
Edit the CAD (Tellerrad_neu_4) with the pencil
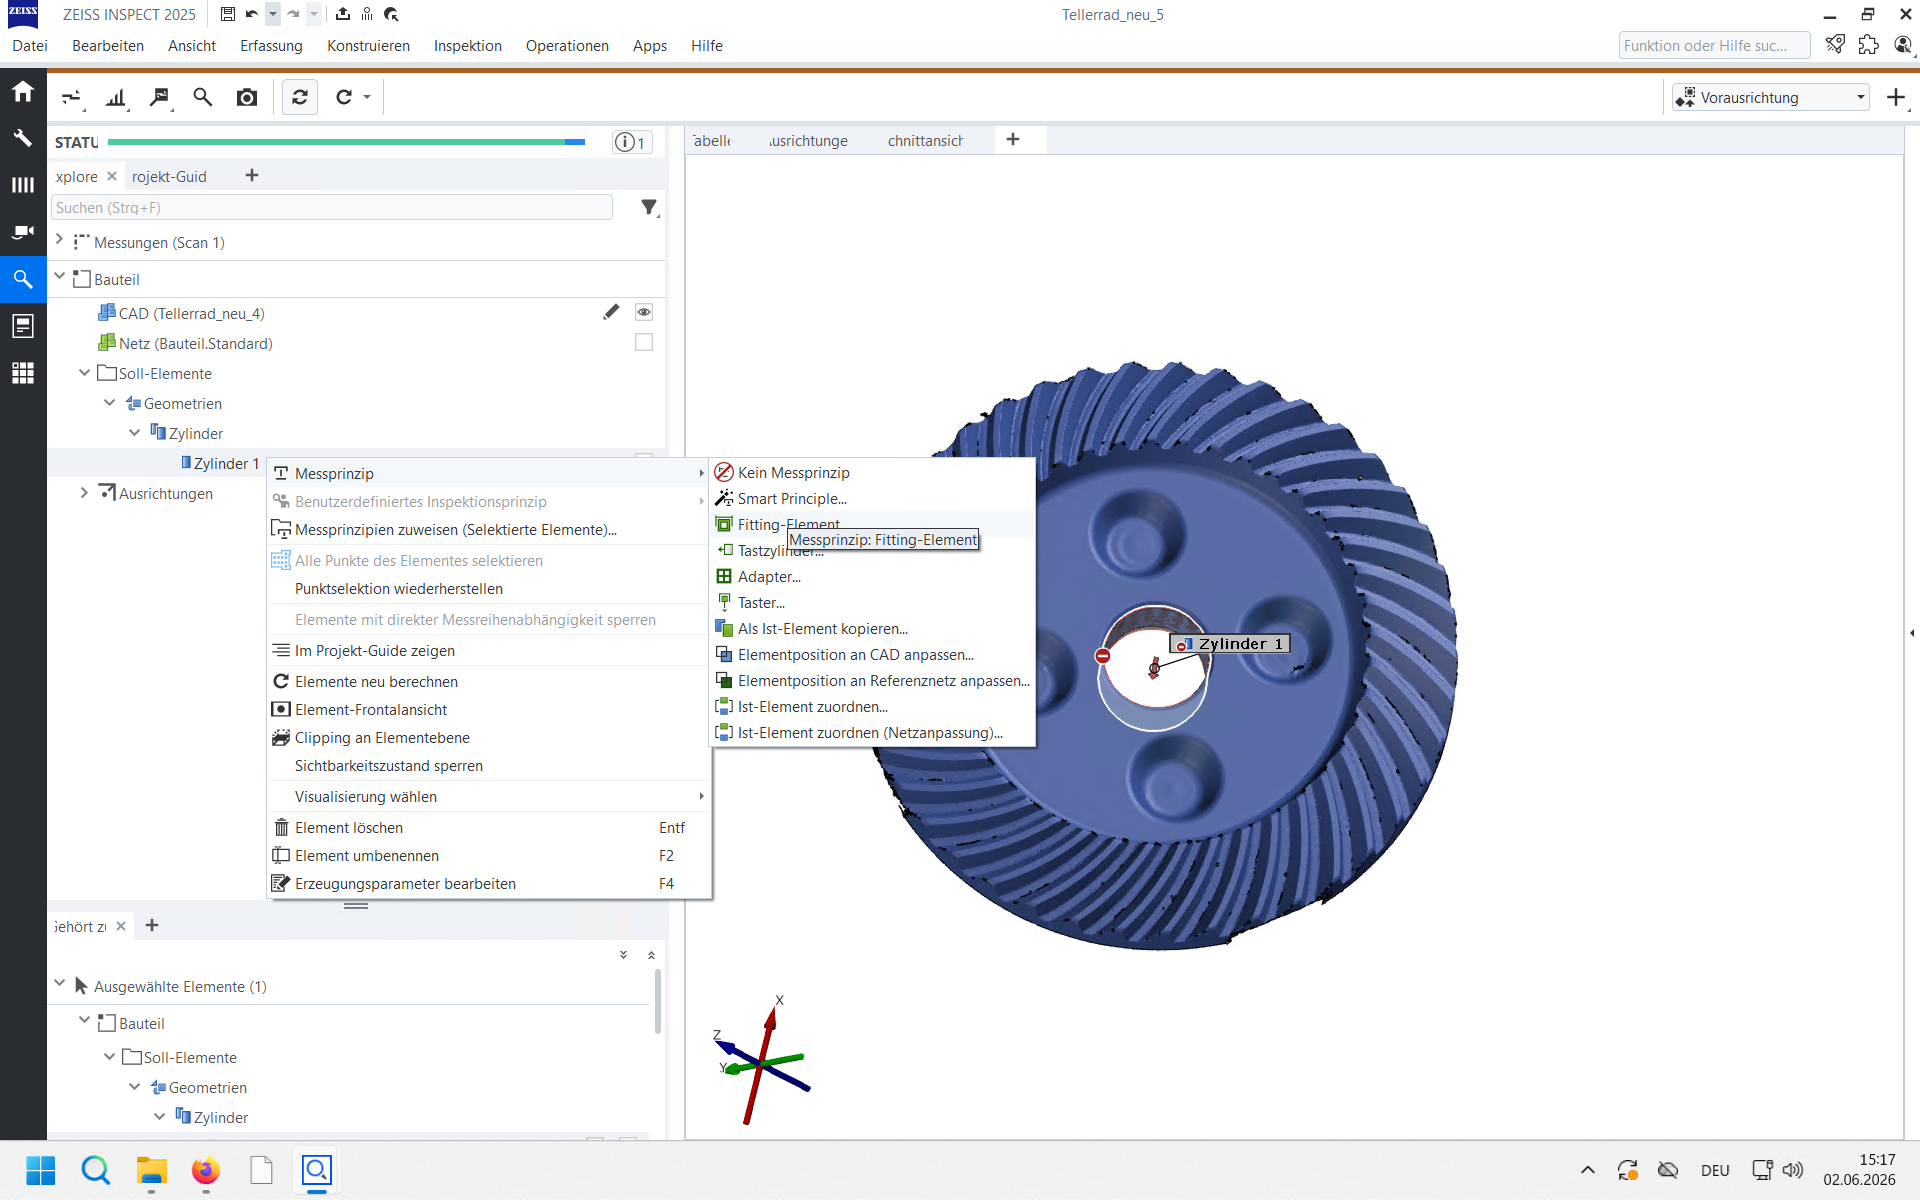point(611,312)
